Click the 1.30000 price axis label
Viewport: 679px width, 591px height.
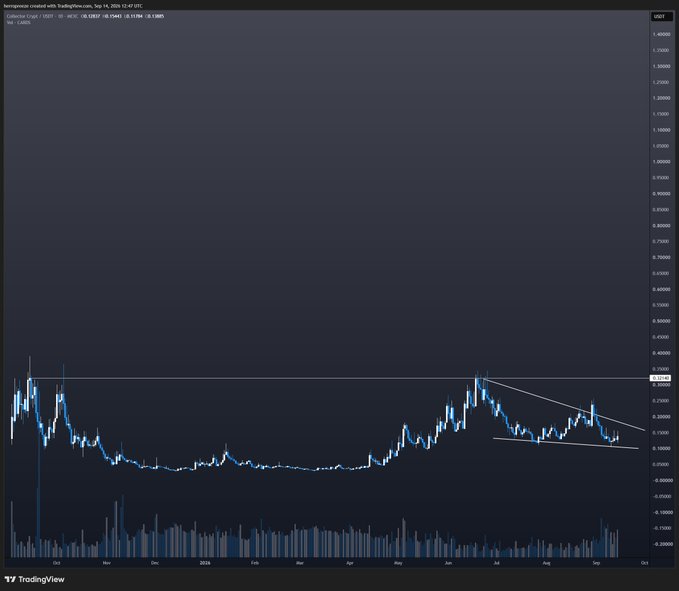point(661,66)
